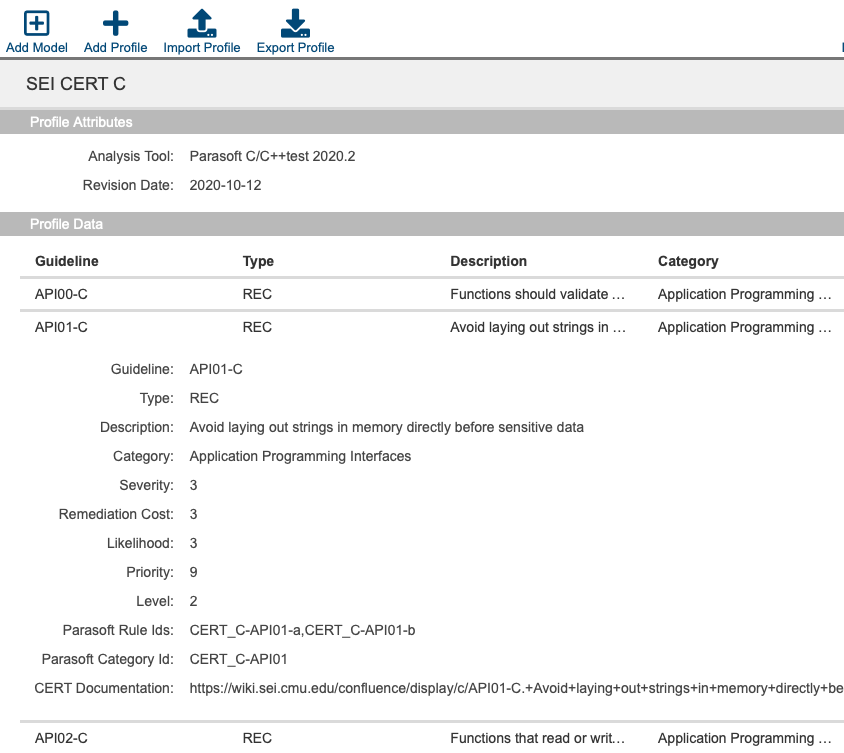Open the Add Model label
The width and height of the screenshot is (844, 753).
pyautogui.click(x=37, y=47)
